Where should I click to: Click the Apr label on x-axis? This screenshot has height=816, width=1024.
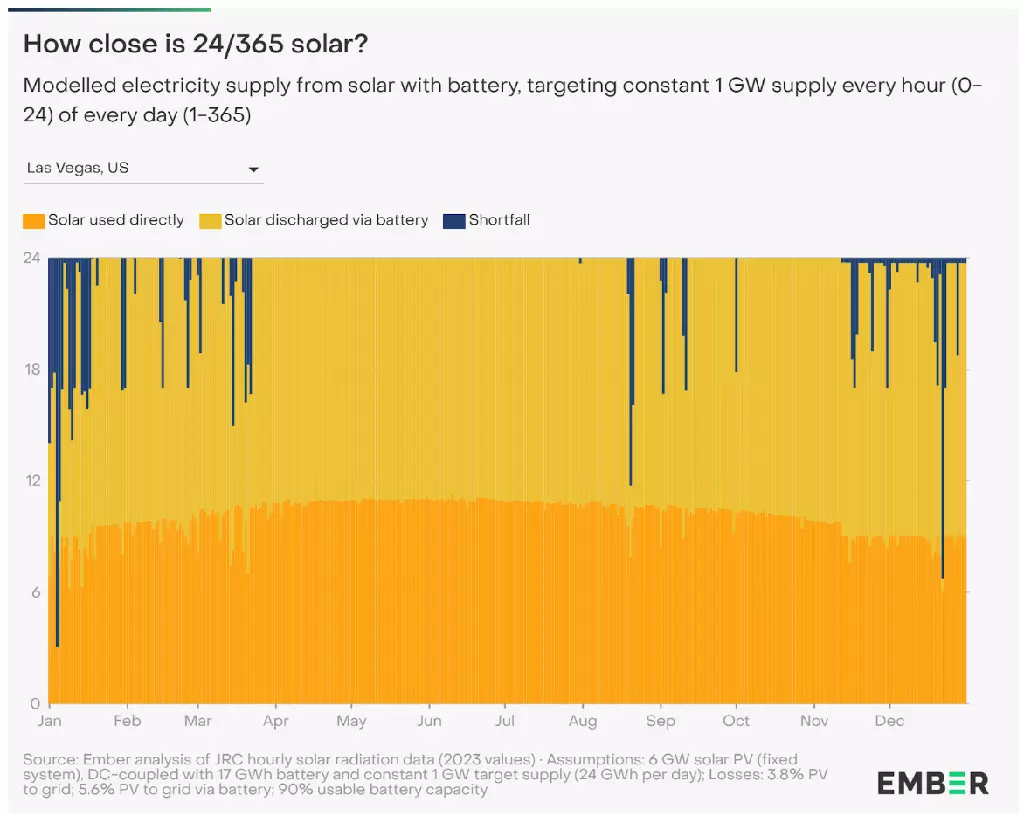[276, 721]
